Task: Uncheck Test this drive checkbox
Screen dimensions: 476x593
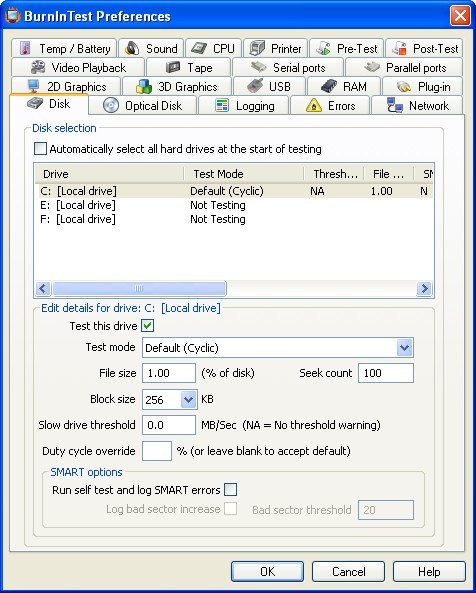Action: [147, 326]
